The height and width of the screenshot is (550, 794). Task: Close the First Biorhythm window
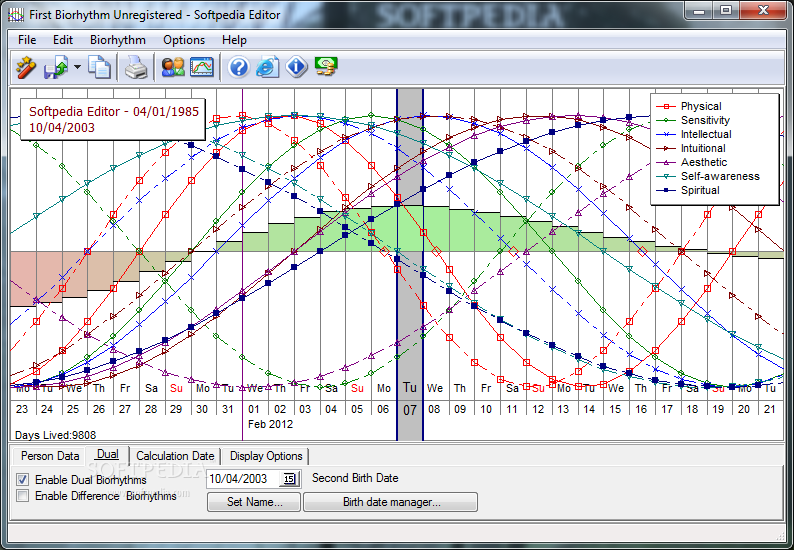(x=763, y=10)
